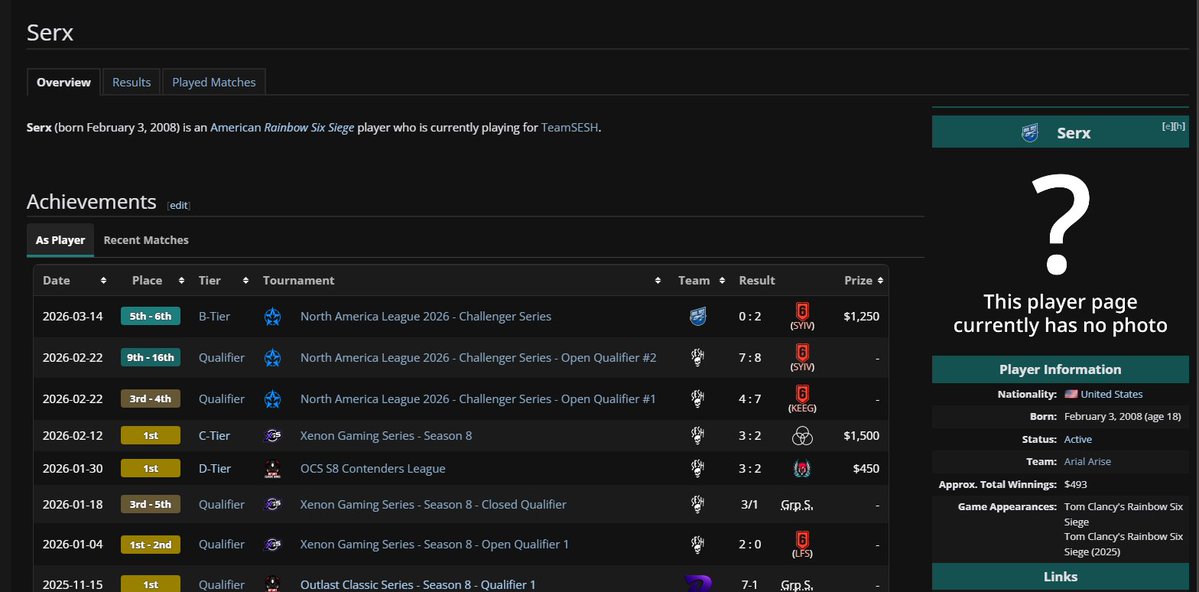The height and width of the screenshot is (592, 1199).
Task: Click TeamSESH logo in Xenon Season 8 row
Action: coord(697,435)
